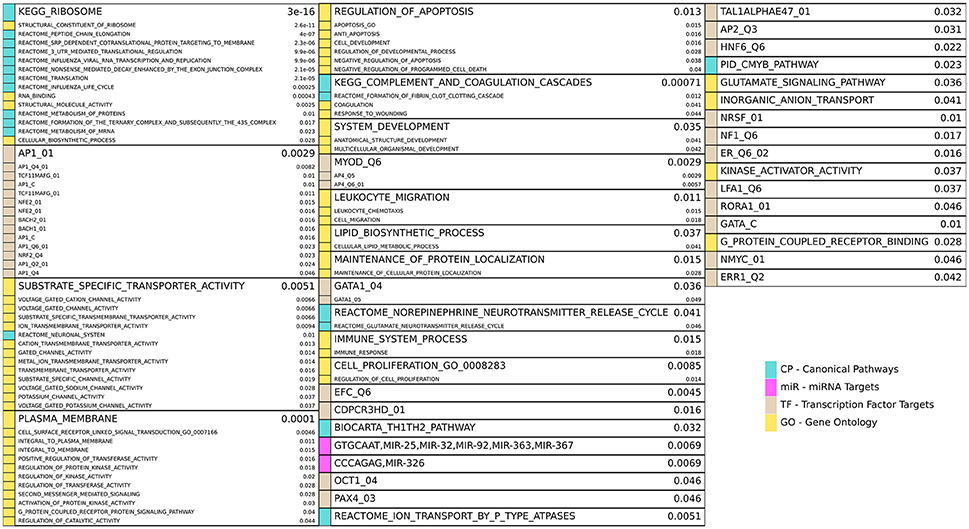
Task: Click the miR - miRNA Targets legend label
Action: point(829,387)
